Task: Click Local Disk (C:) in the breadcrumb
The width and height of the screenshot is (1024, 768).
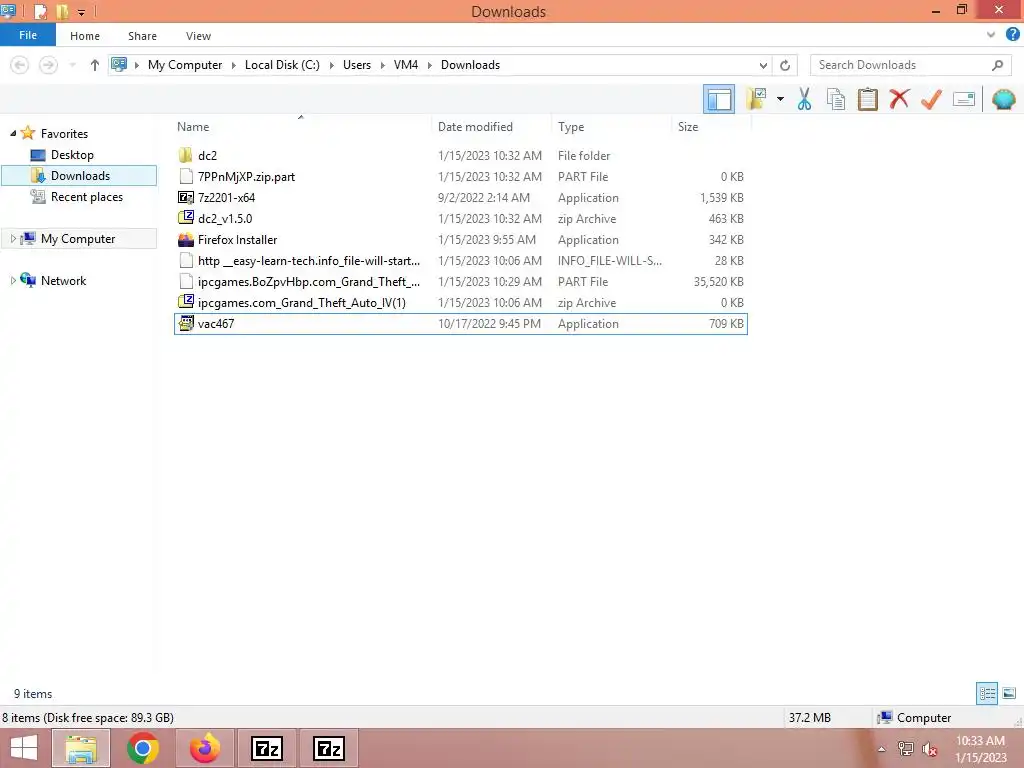Action: click(x=282, y=65)
